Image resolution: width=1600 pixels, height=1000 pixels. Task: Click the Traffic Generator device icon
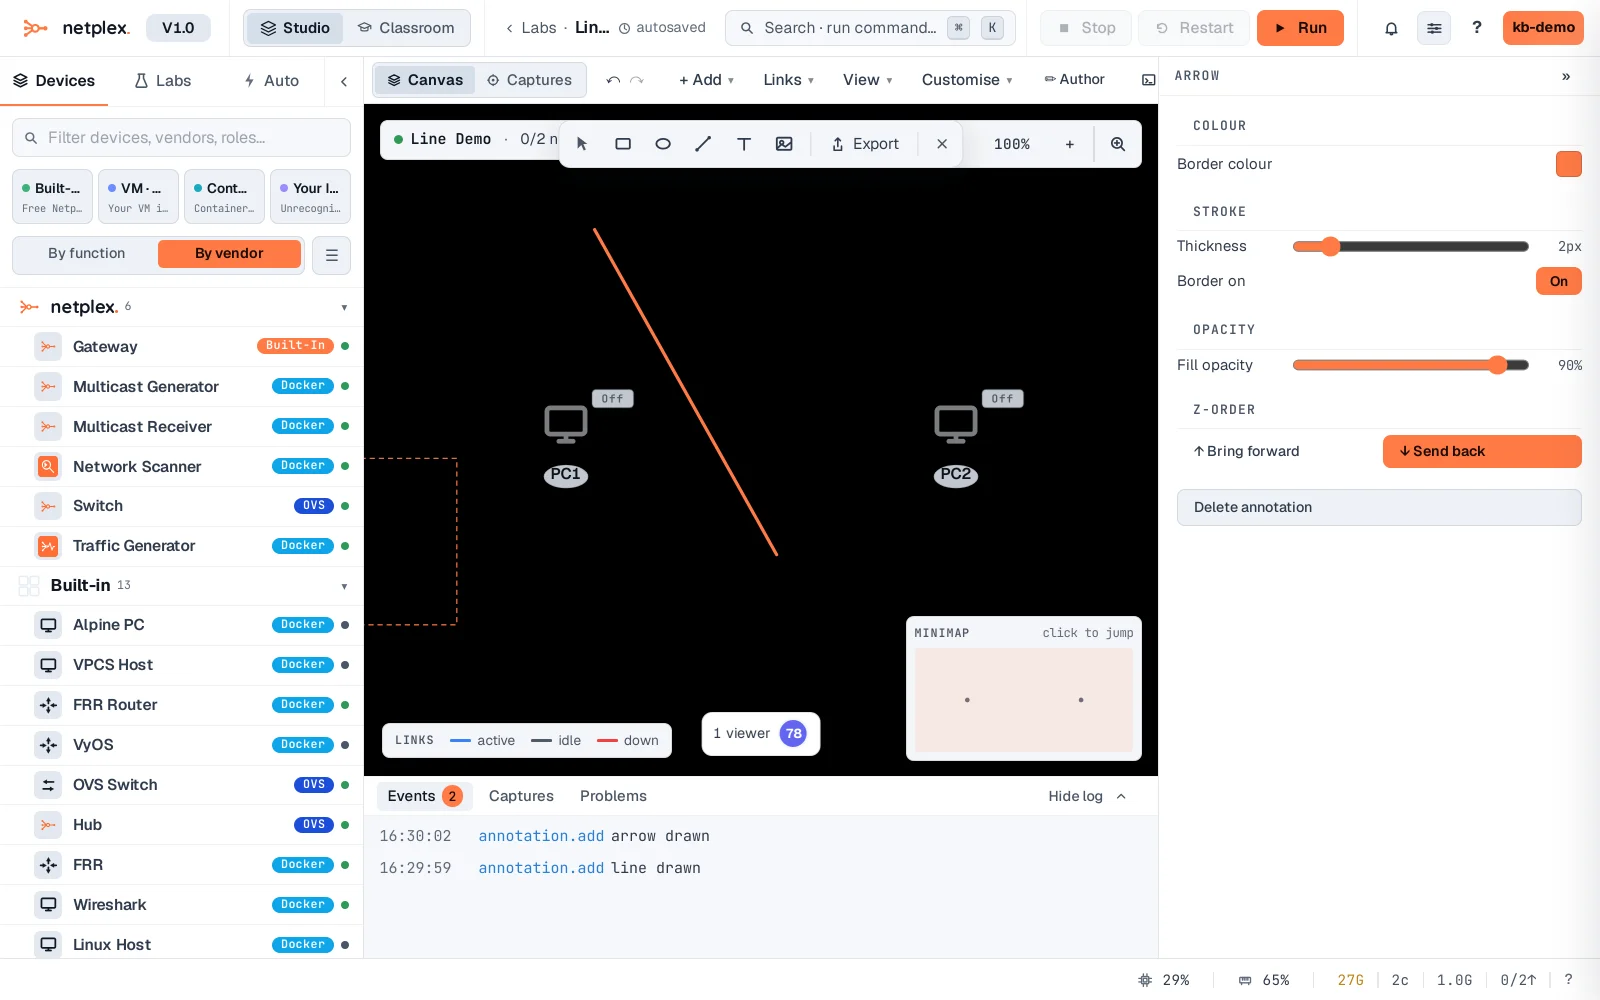point(48,546)
